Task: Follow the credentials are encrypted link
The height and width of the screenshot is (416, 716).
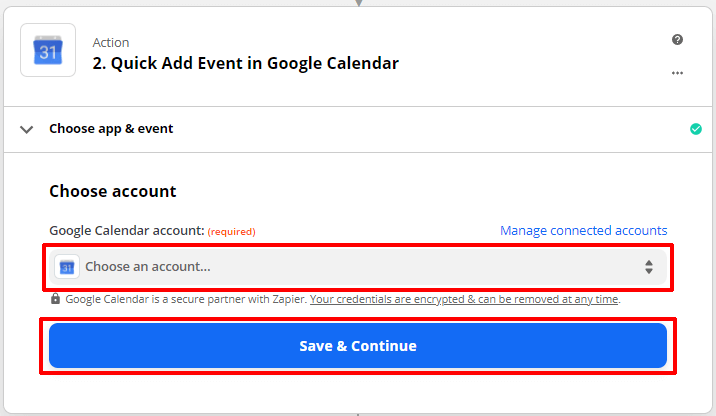Action: coord(465,299)
